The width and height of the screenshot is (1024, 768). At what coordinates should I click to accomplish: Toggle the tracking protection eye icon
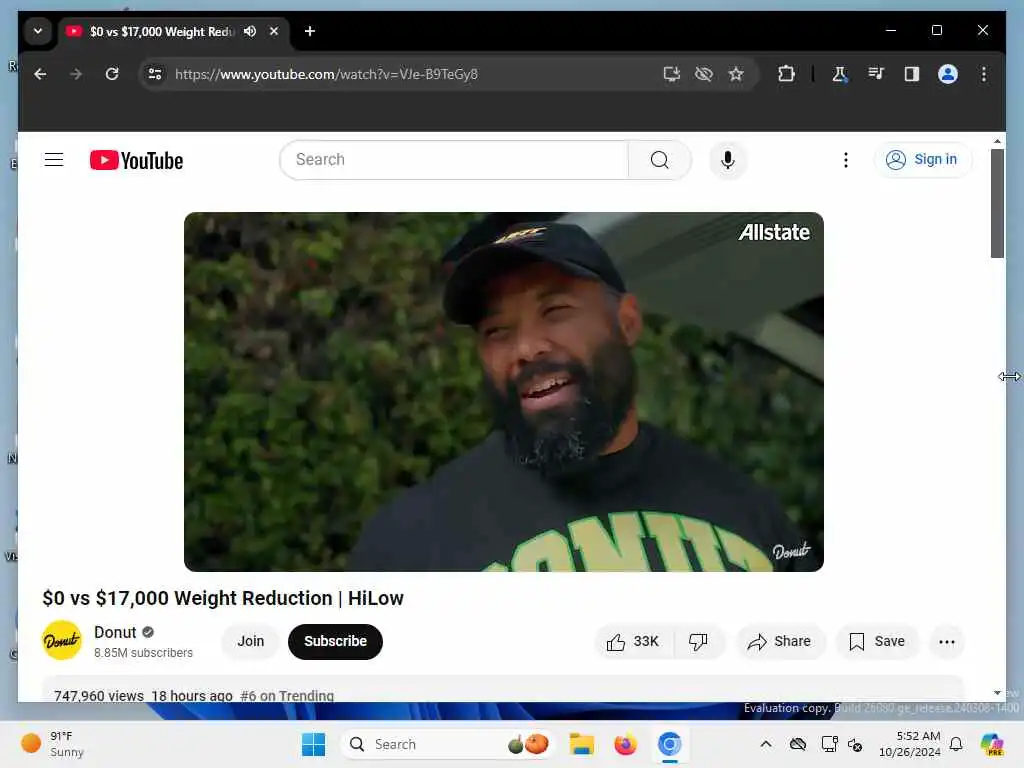[704, 74]
